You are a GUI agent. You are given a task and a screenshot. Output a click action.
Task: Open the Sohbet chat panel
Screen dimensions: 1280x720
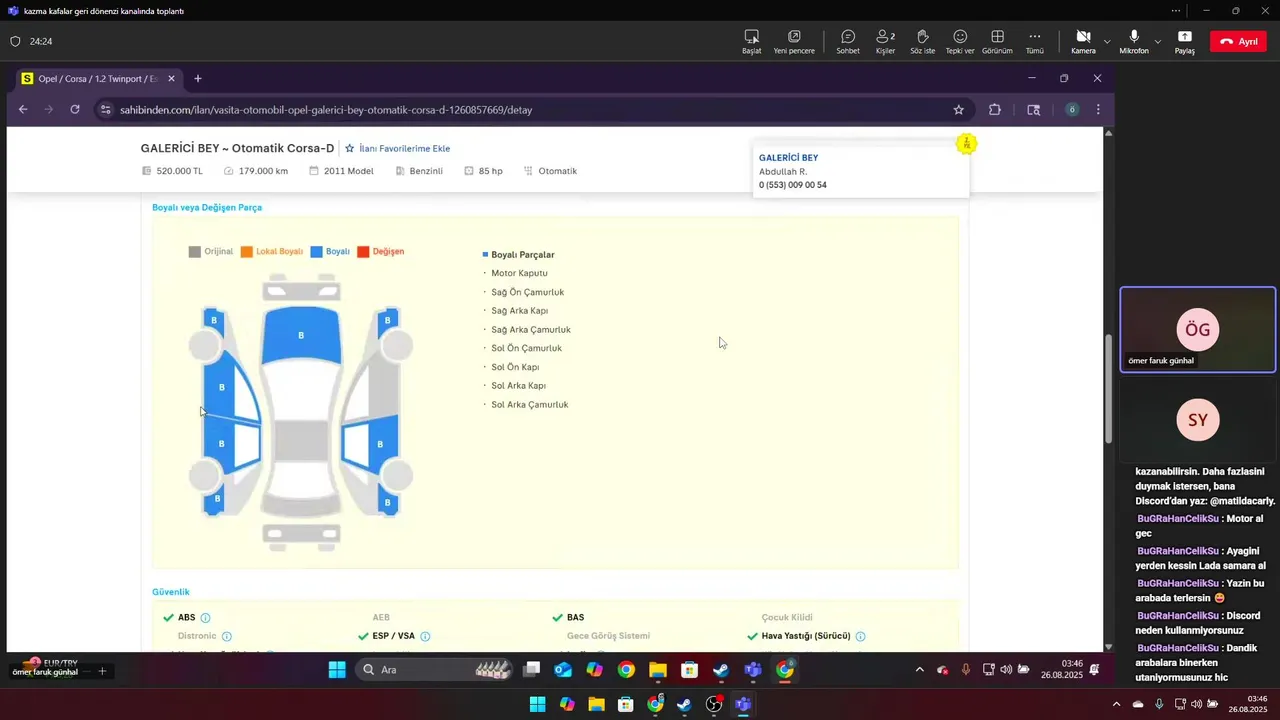848,41
